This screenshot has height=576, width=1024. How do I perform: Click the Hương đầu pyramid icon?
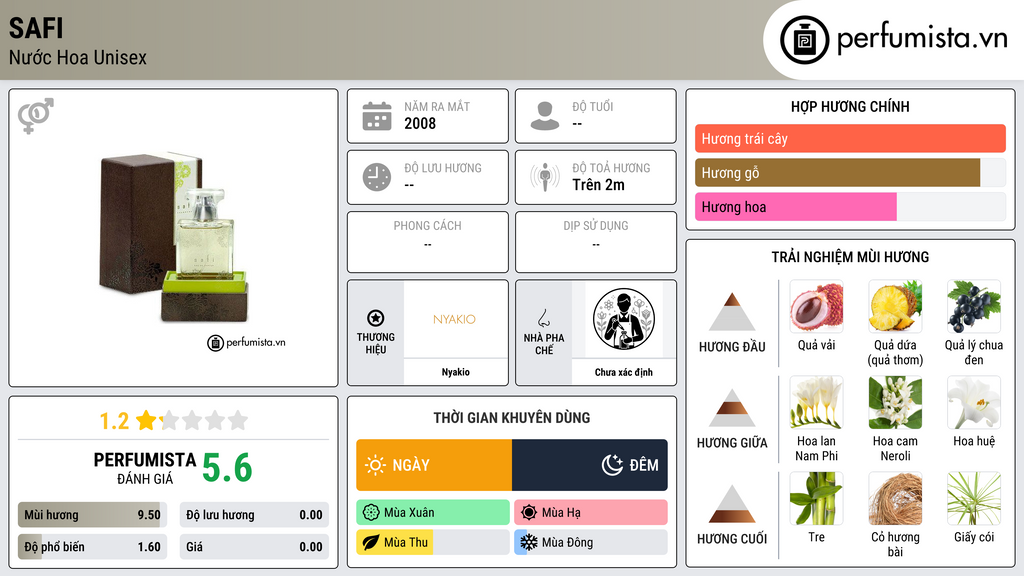pyautogui.click(x=732, y=312)
